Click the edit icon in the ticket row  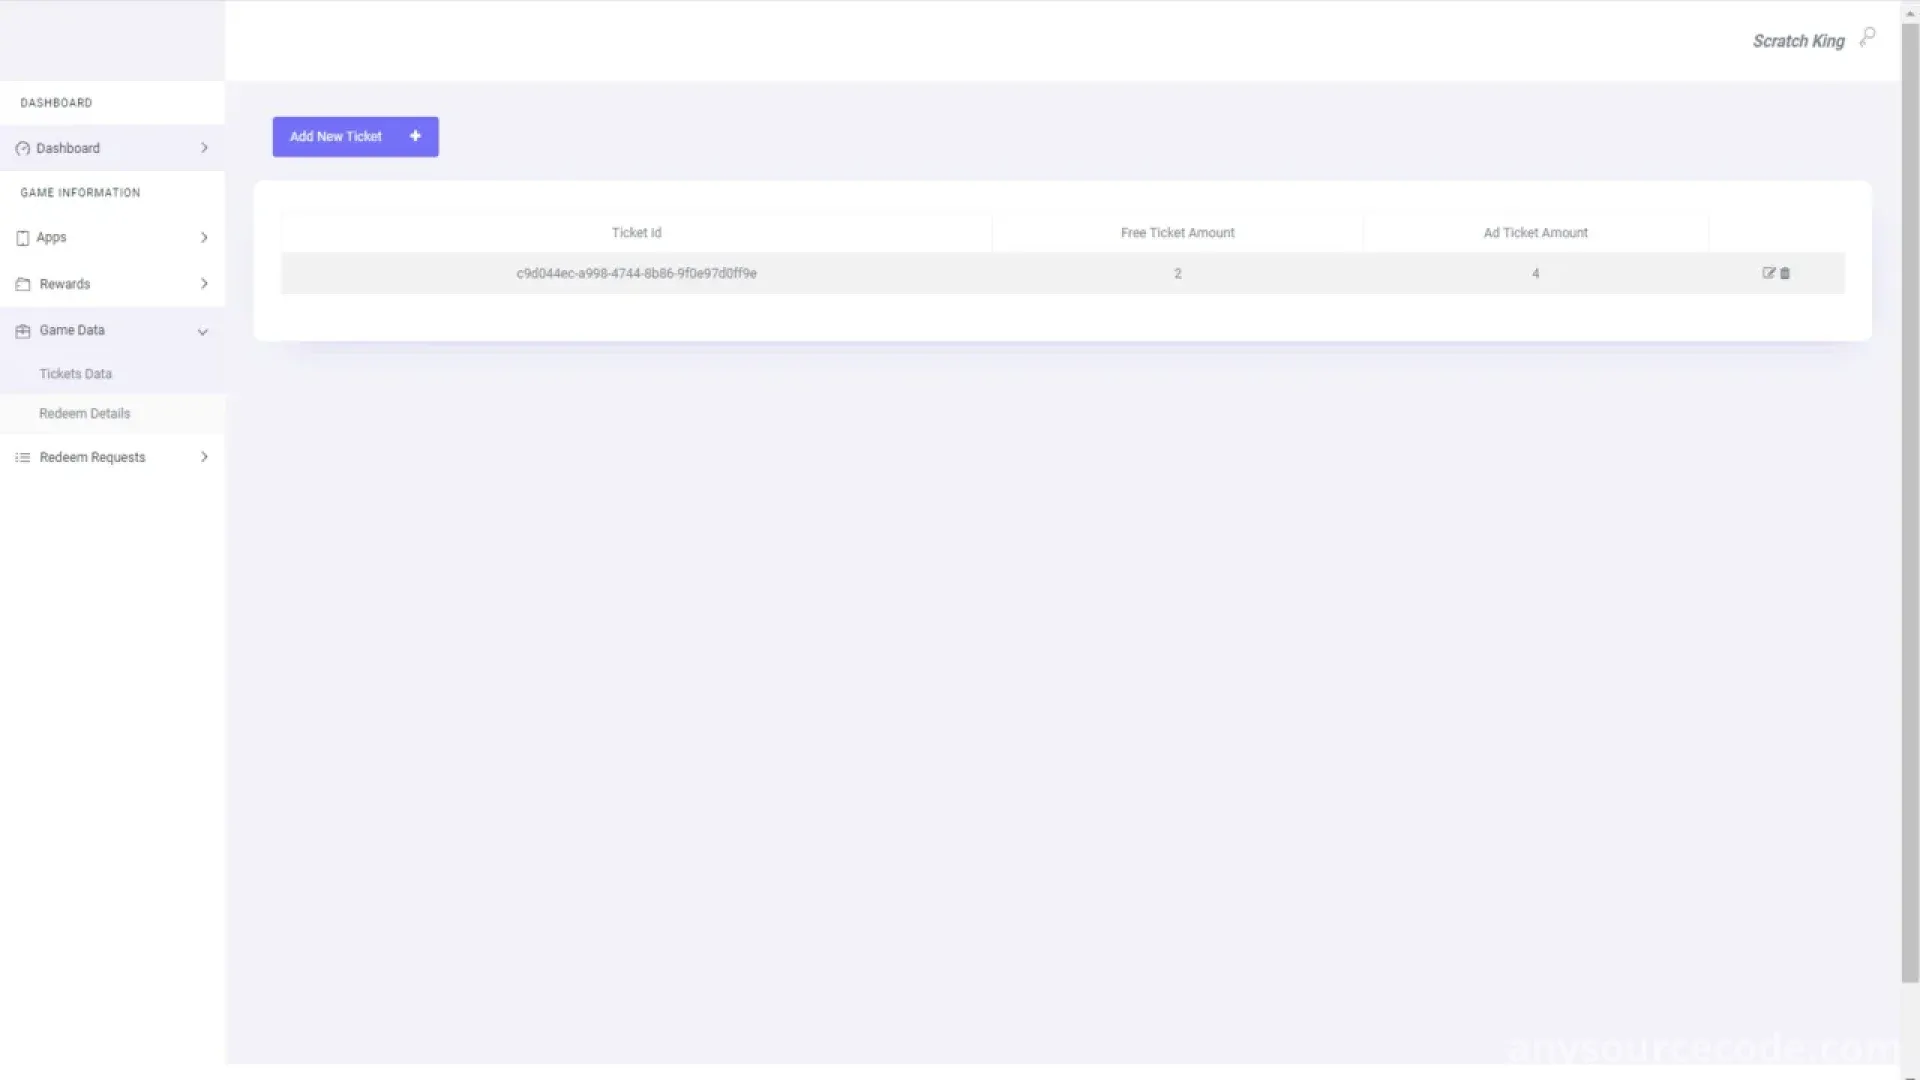pos(1768,273)
